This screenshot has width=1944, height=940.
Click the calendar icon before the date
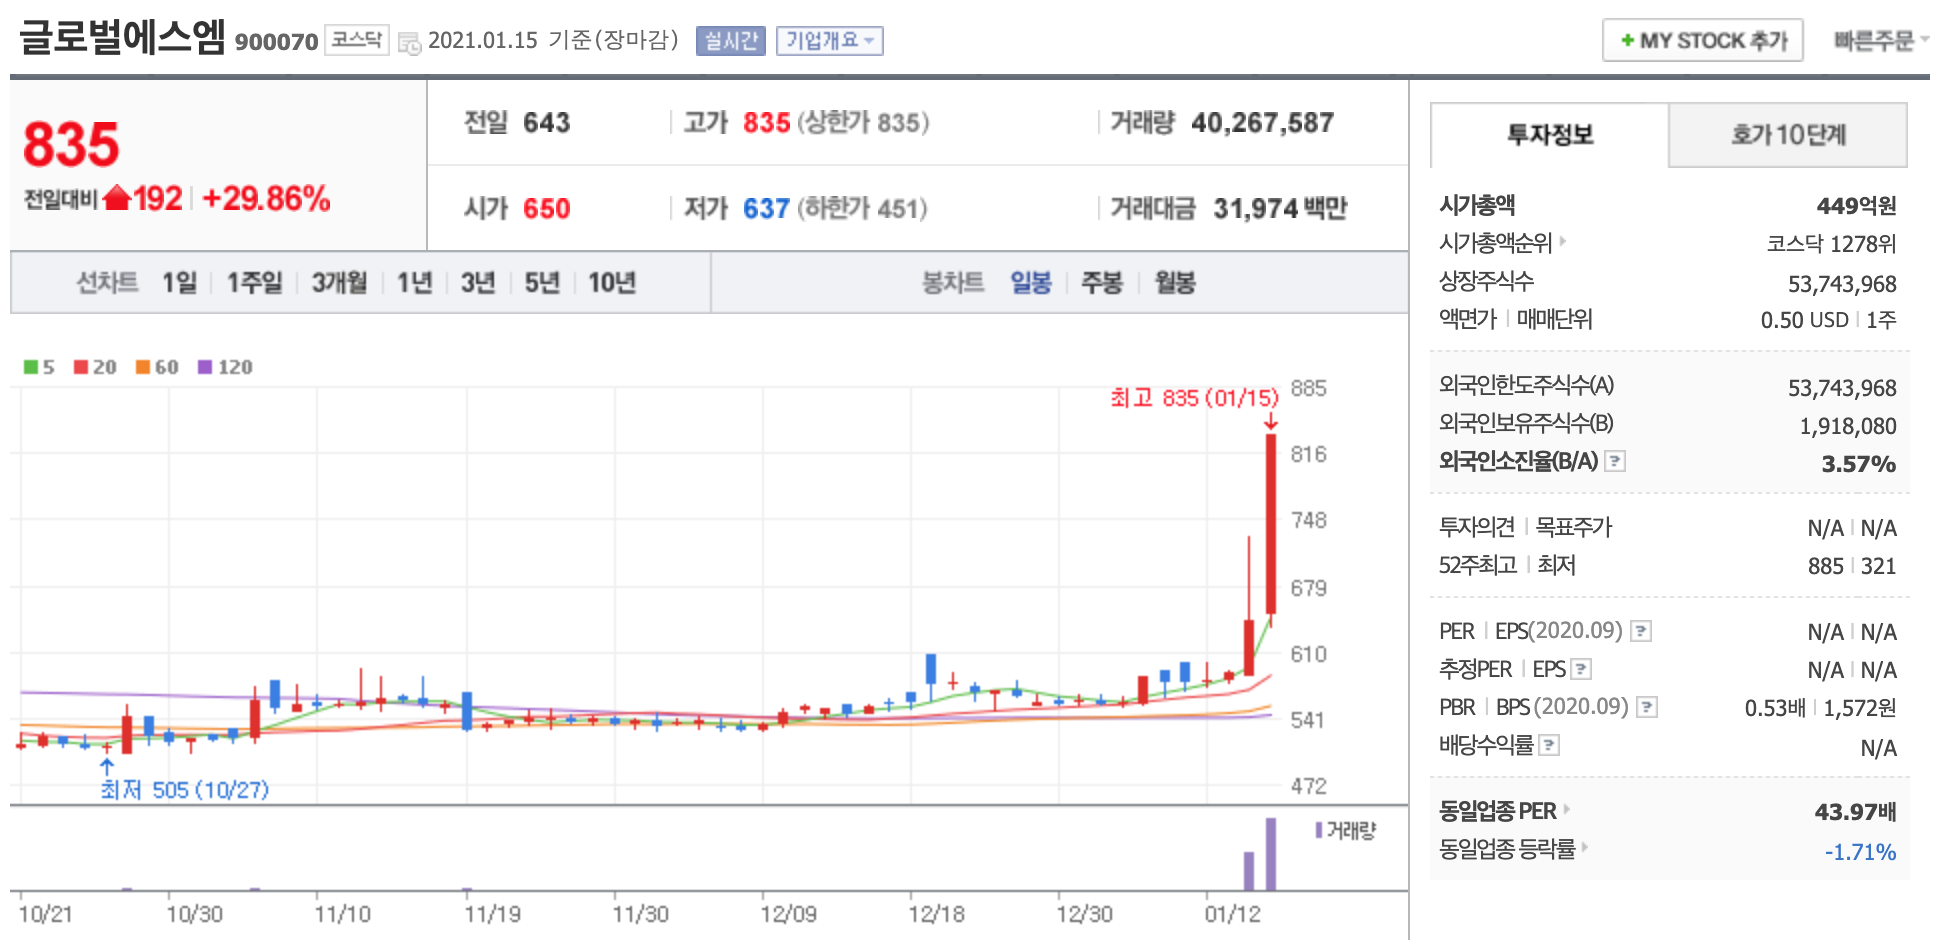click(409, 43)
